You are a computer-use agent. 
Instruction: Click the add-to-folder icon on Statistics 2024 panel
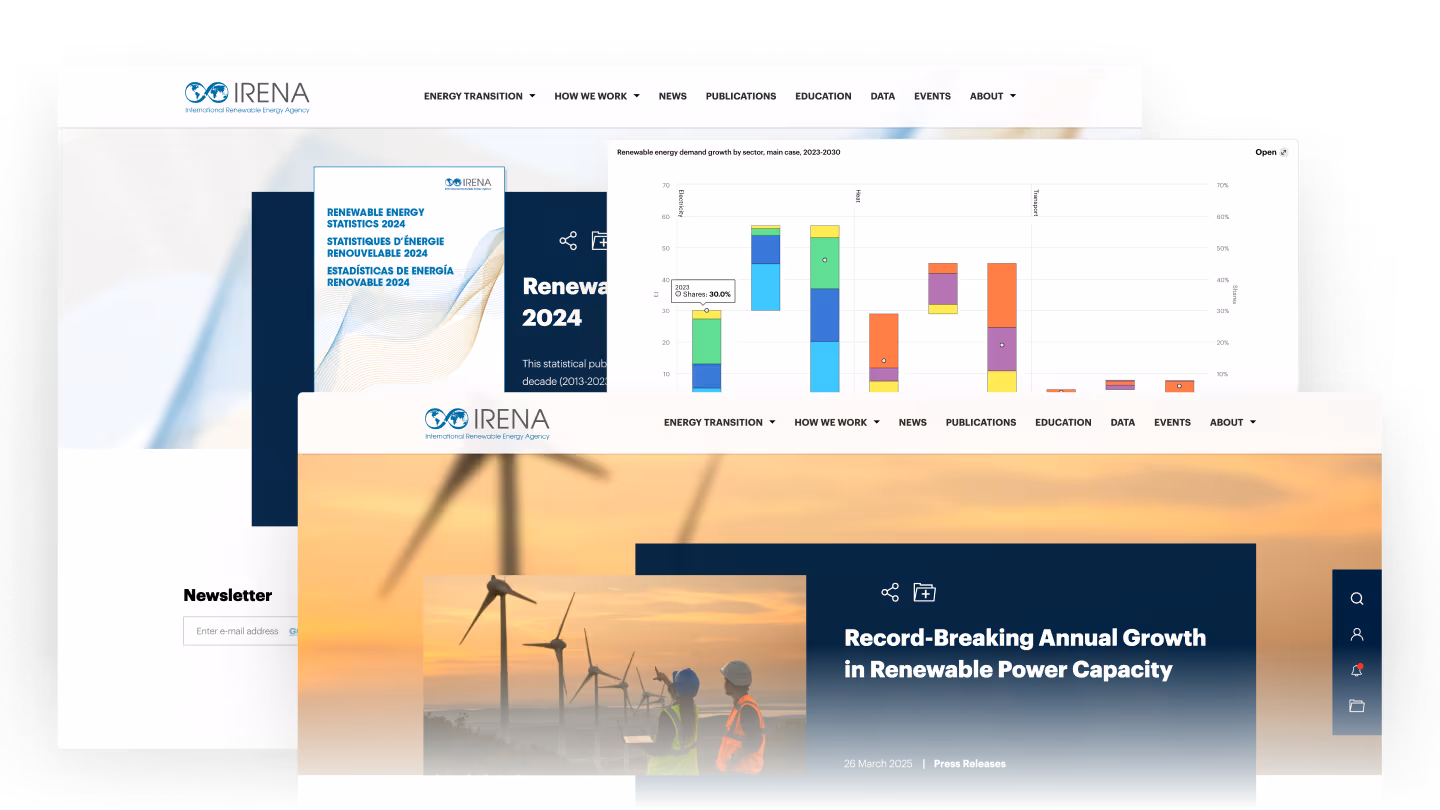pos(600,241)
